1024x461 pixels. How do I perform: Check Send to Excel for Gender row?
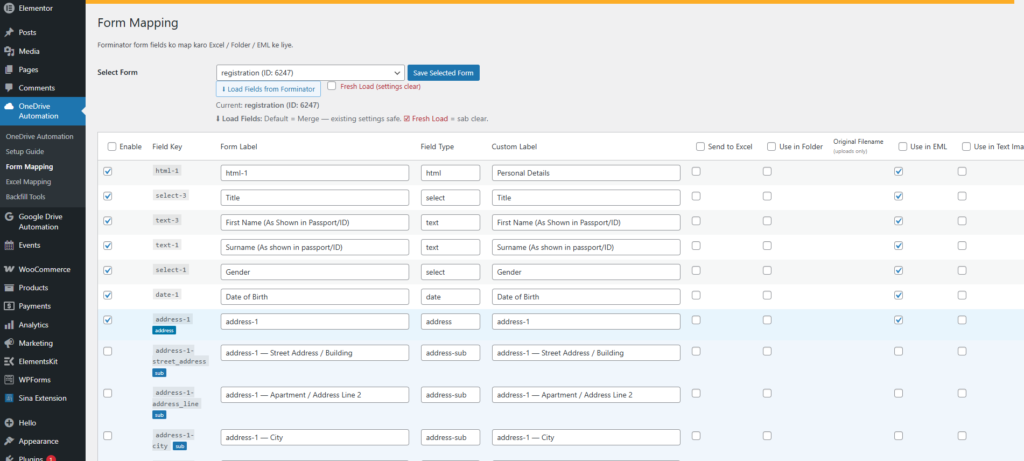click(696, 270)
